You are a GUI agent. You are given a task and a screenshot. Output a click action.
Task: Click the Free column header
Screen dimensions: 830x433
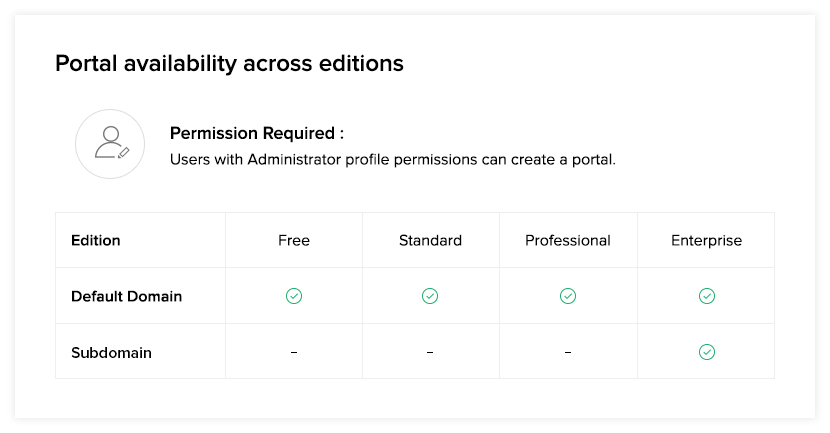[x=294, y=240]
